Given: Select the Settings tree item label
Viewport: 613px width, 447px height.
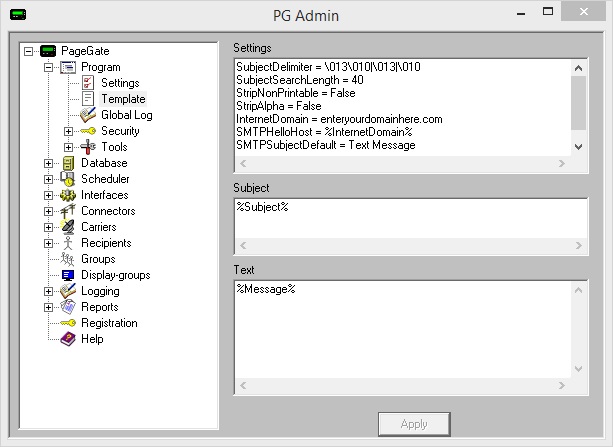Looking at the screenshot, I should 120,83.
